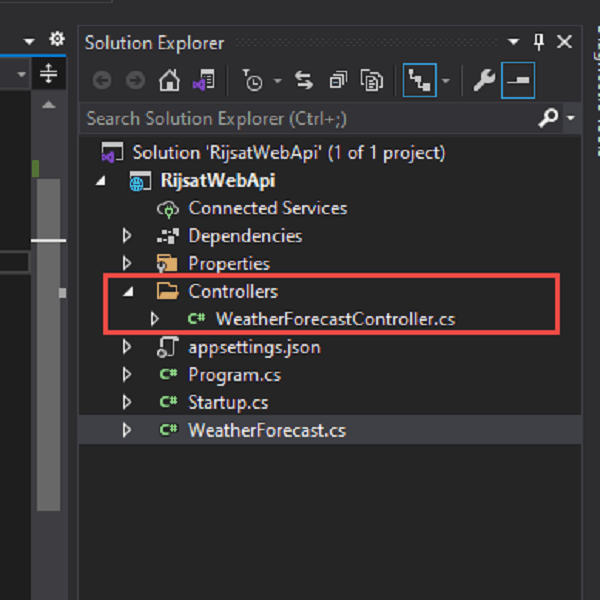
Task: Switch views using the solution/folder view icon
Action: tap(203, 80)
